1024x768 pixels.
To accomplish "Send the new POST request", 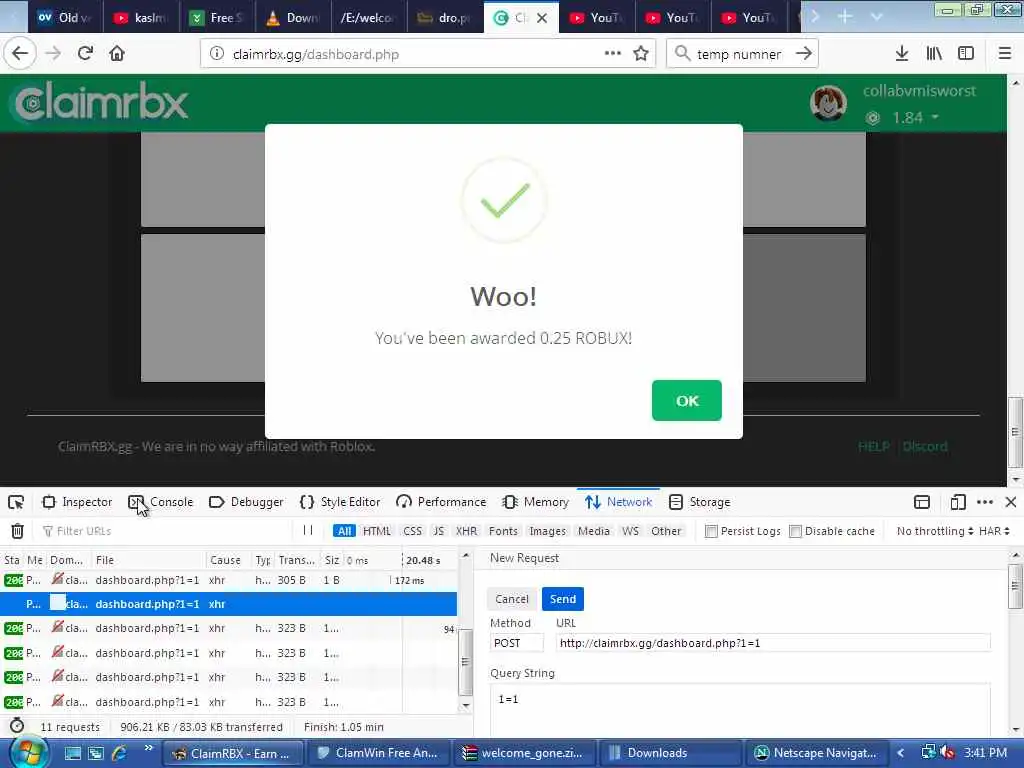I will point(562,599).
